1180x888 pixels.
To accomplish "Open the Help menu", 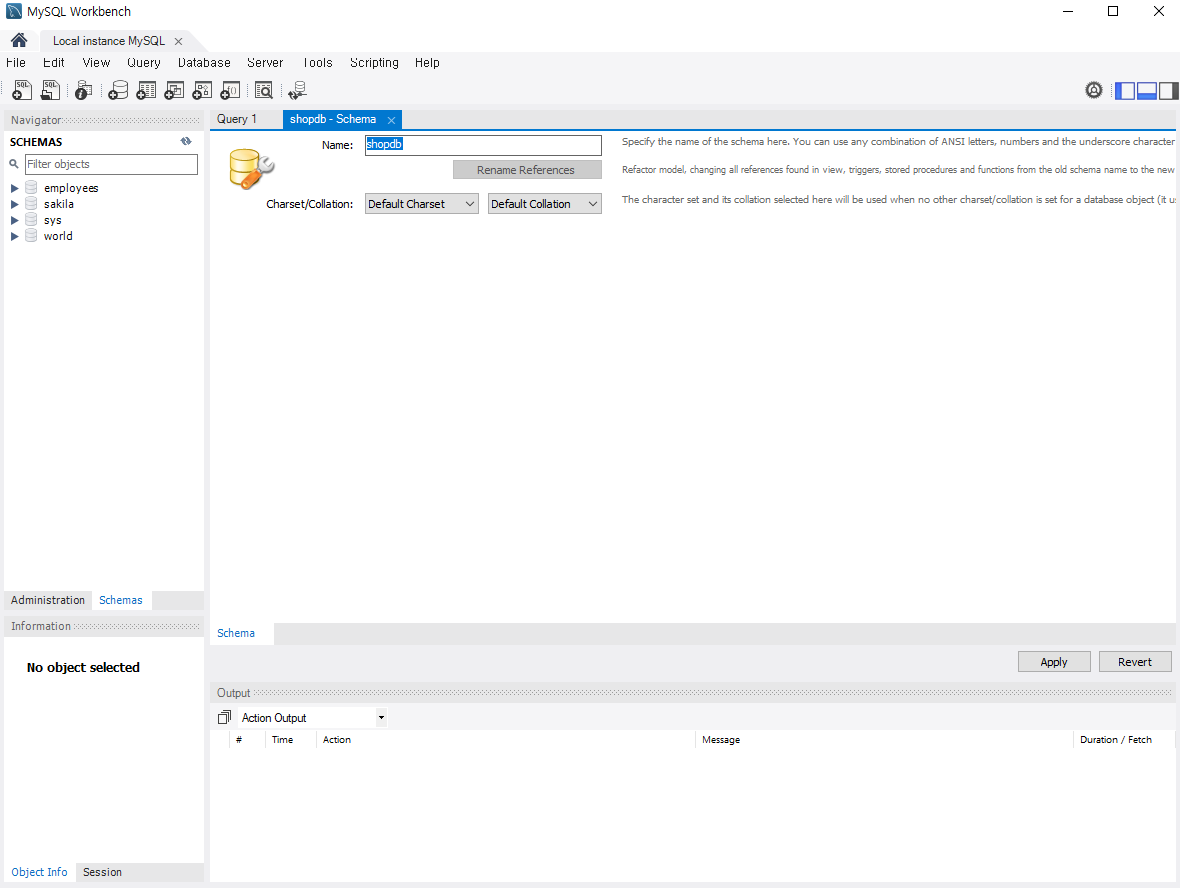I will 427,62.
